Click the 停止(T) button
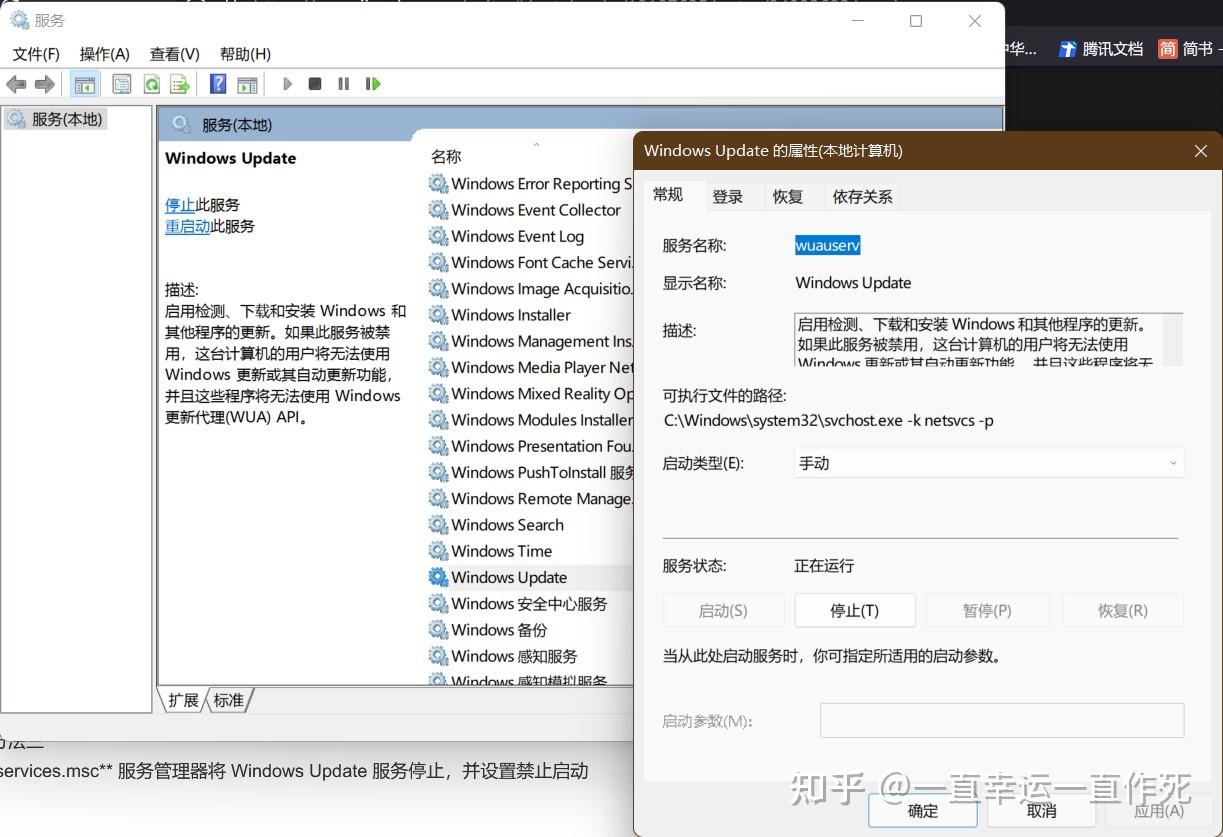 (855, 610)
